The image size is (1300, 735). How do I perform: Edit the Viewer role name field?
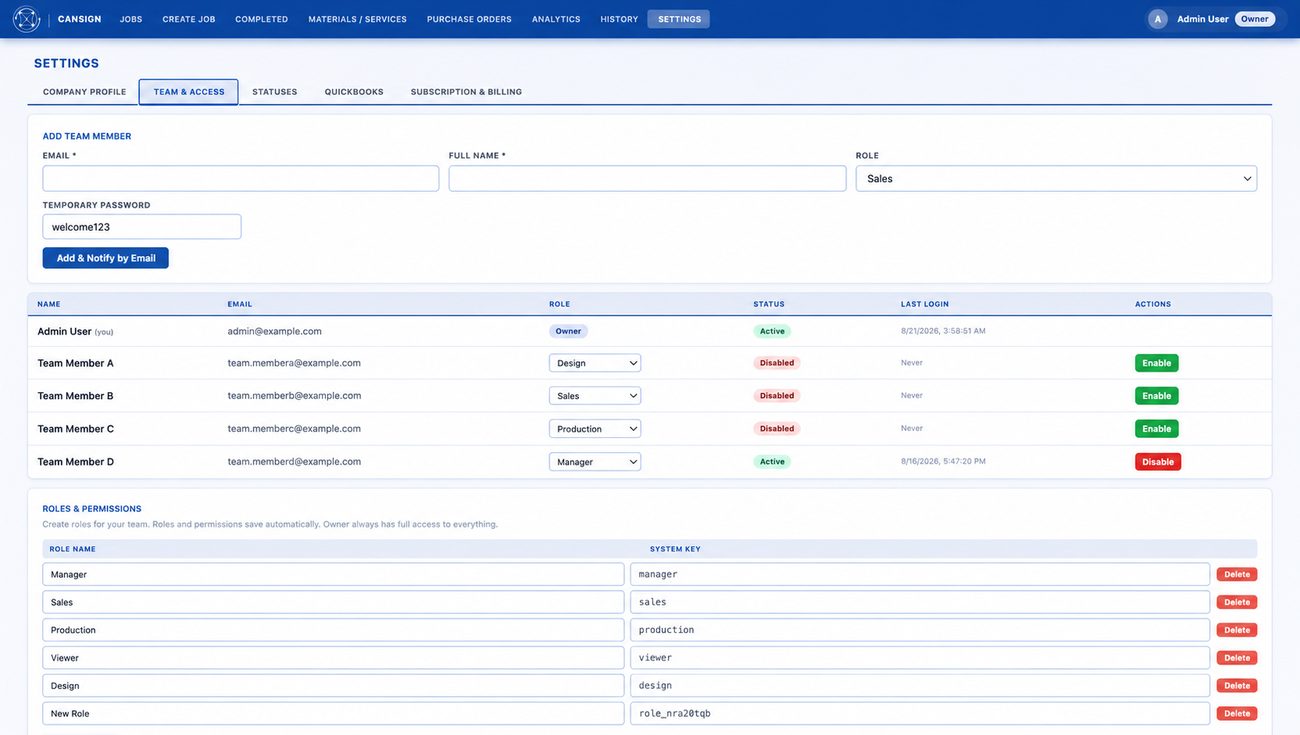[x=333, y=658]
